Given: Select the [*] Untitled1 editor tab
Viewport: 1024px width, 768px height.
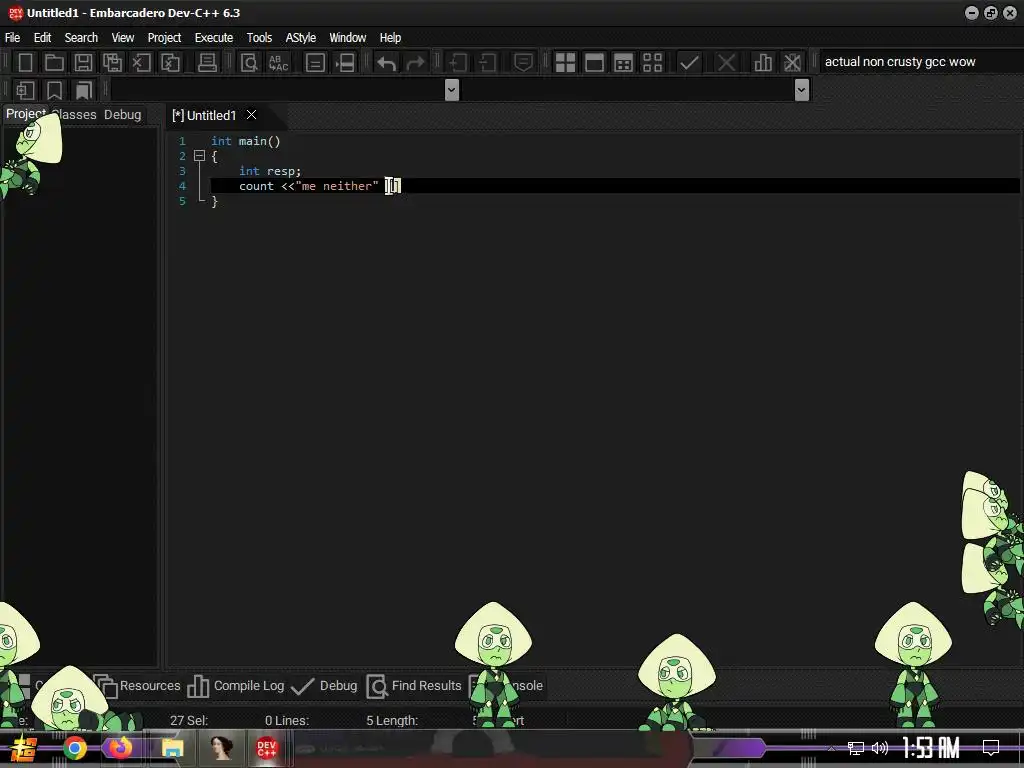Looking at the screenshot, I should [x=204, y=116].
